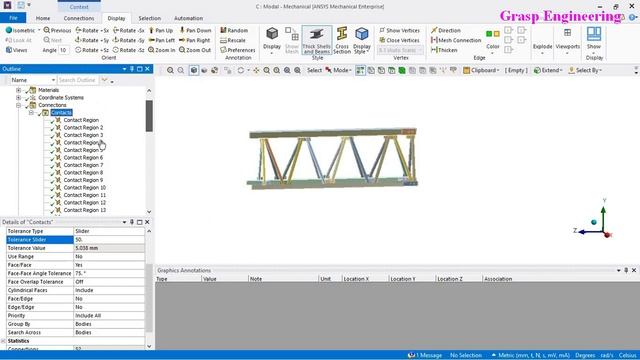Toggle the green body selection filter
This screenshot has width=640, height=360.
(x=402, y=70)
